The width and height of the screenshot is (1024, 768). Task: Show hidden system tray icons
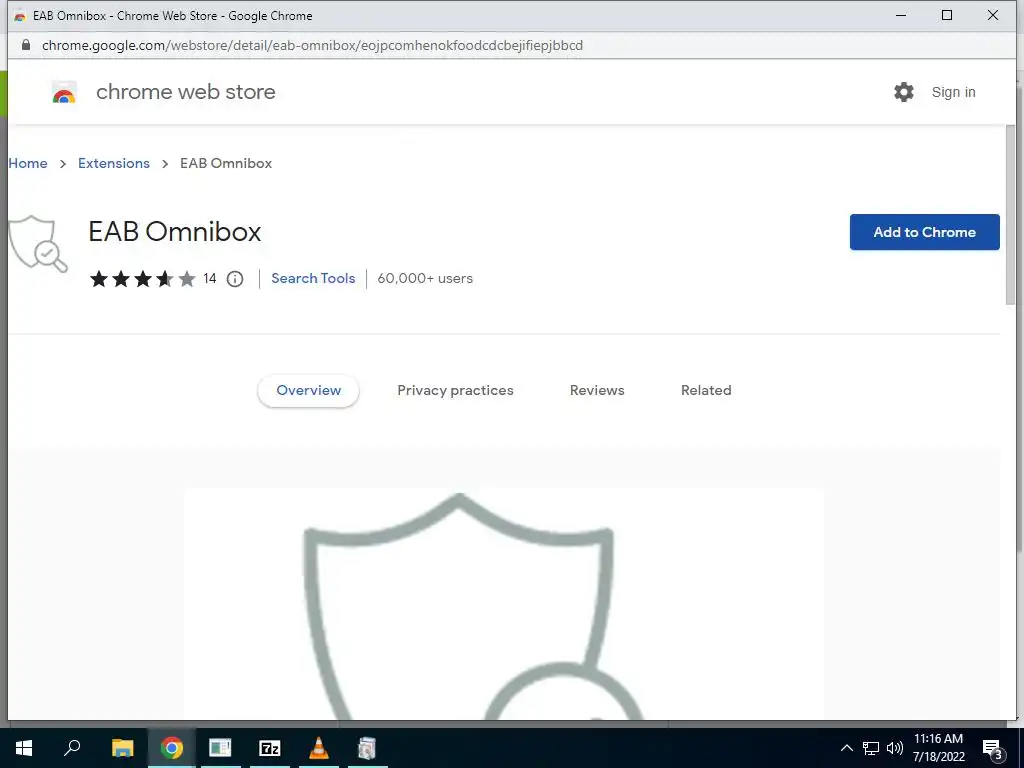(x=846, y=748)
